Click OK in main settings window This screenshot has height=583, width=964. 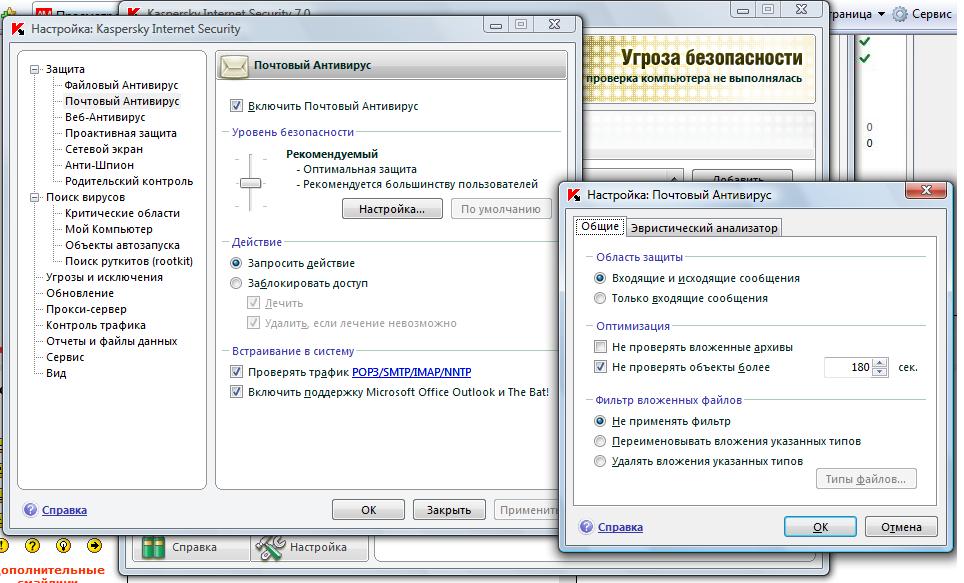click(x=368, y=510)
